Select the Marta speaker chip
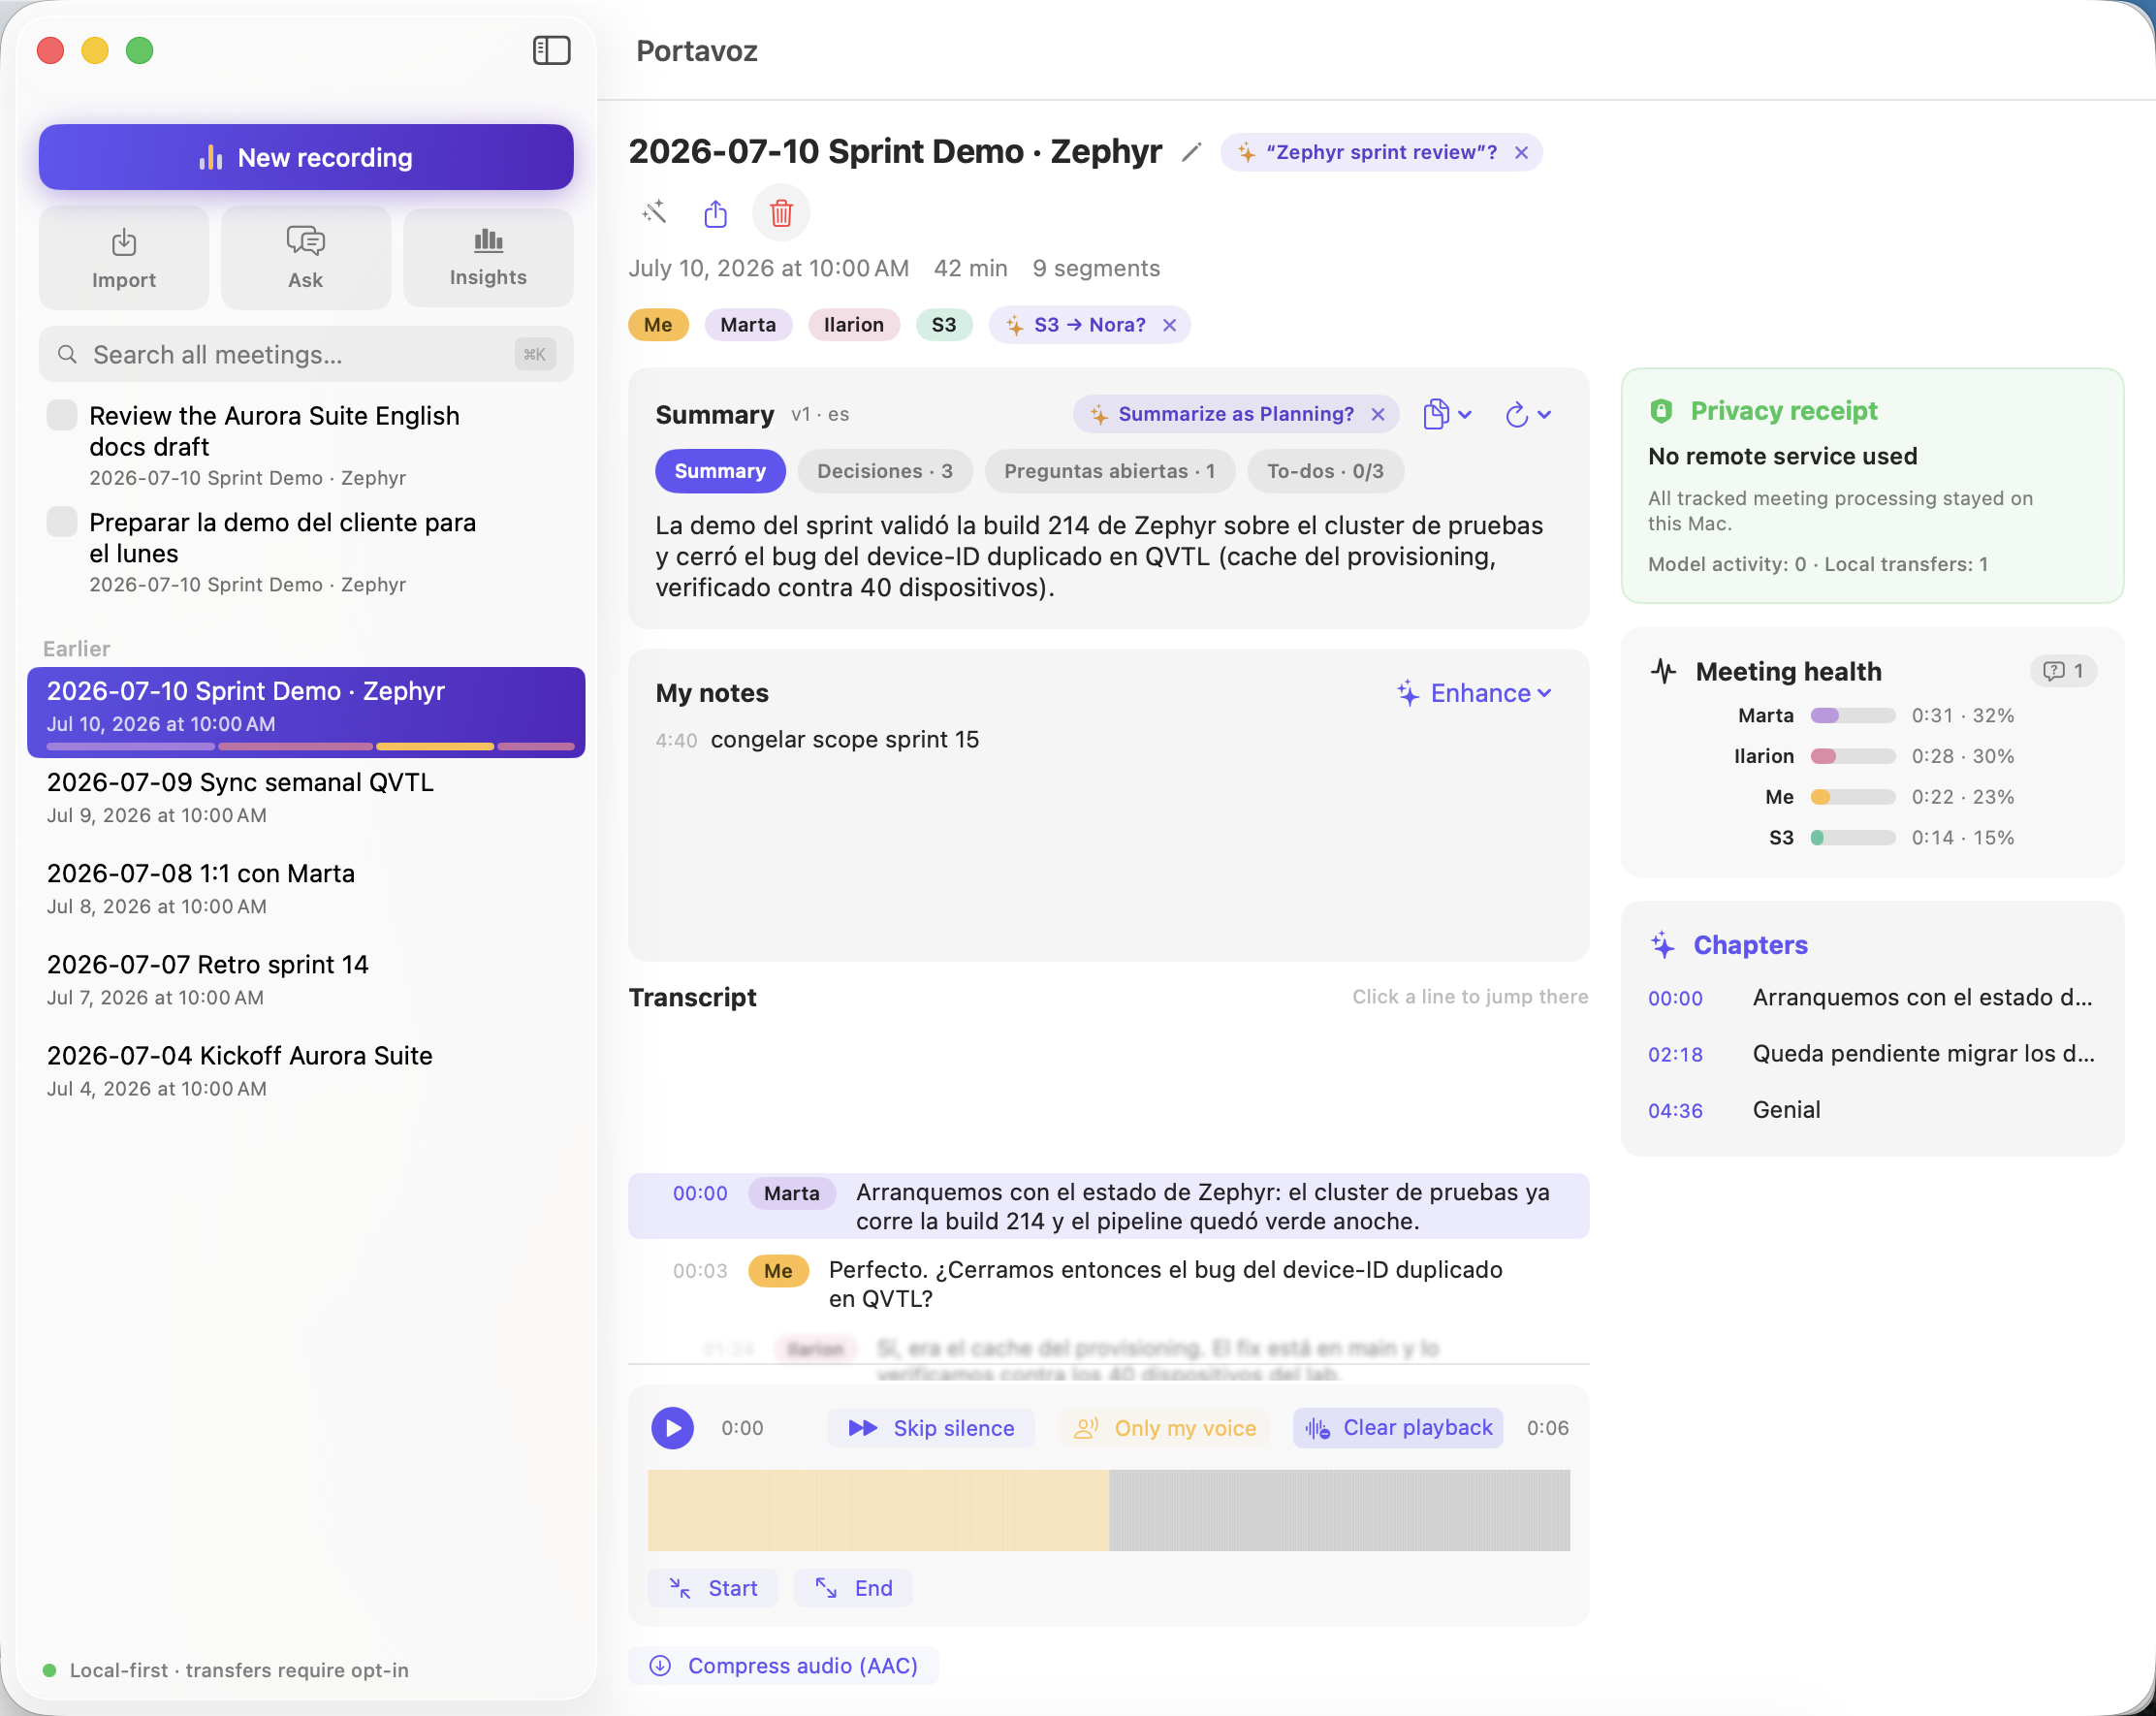The image size is (2156, 1716). point(748,325)
